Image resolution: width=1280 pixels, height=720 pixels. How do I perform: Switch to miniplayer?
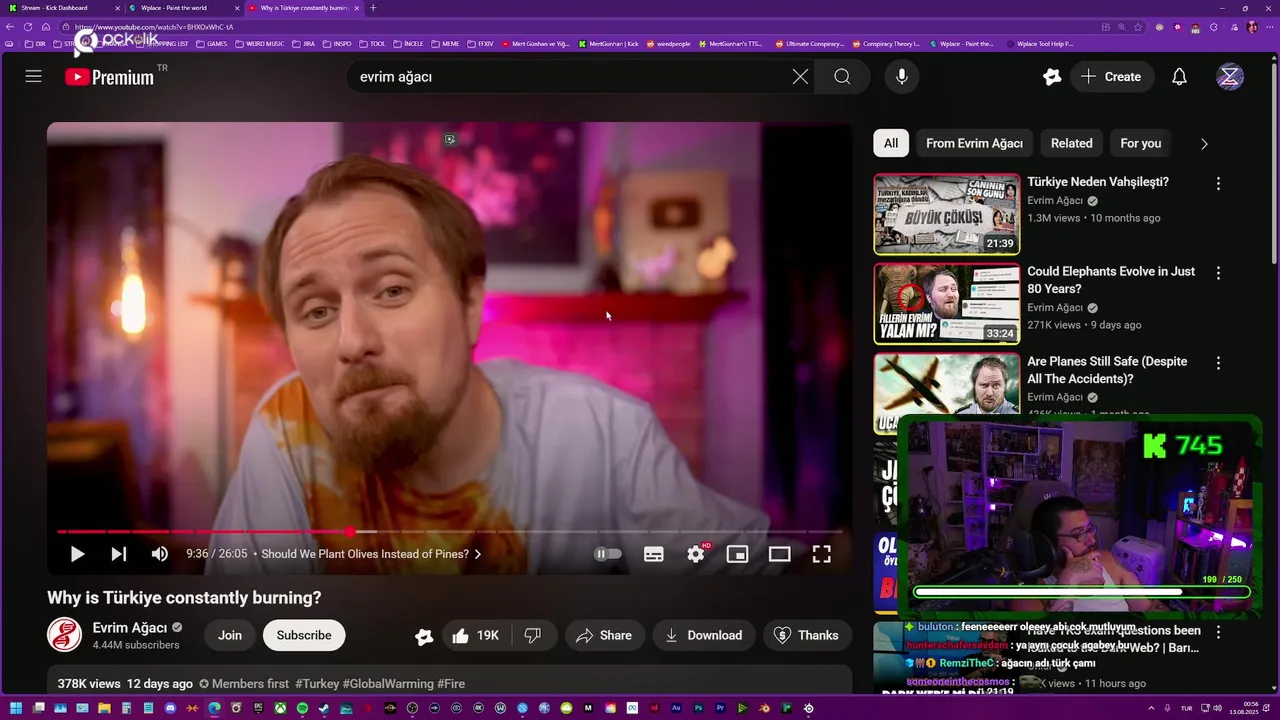point(737,554)
